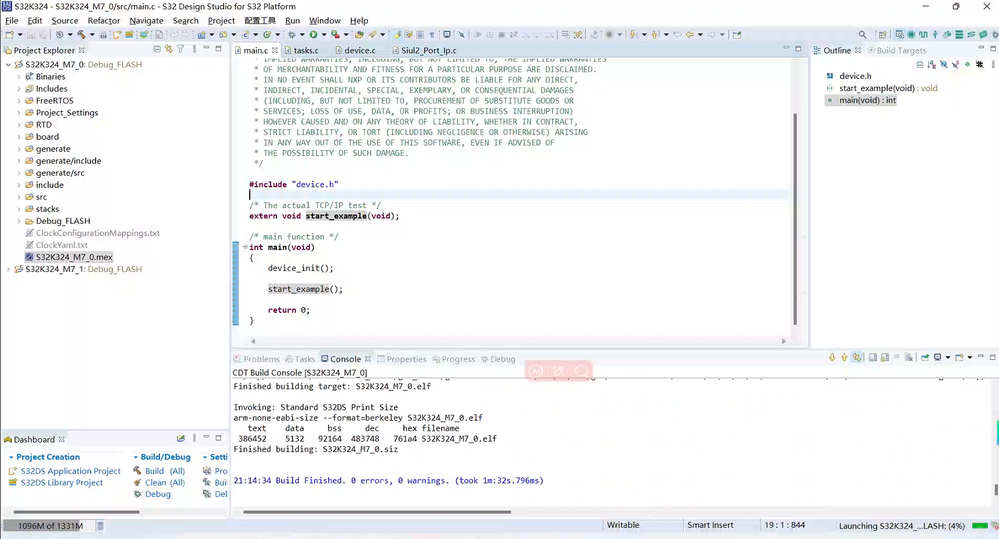
Task: Collapse the Project Creation dashboard section
Action: click(11, 457)
